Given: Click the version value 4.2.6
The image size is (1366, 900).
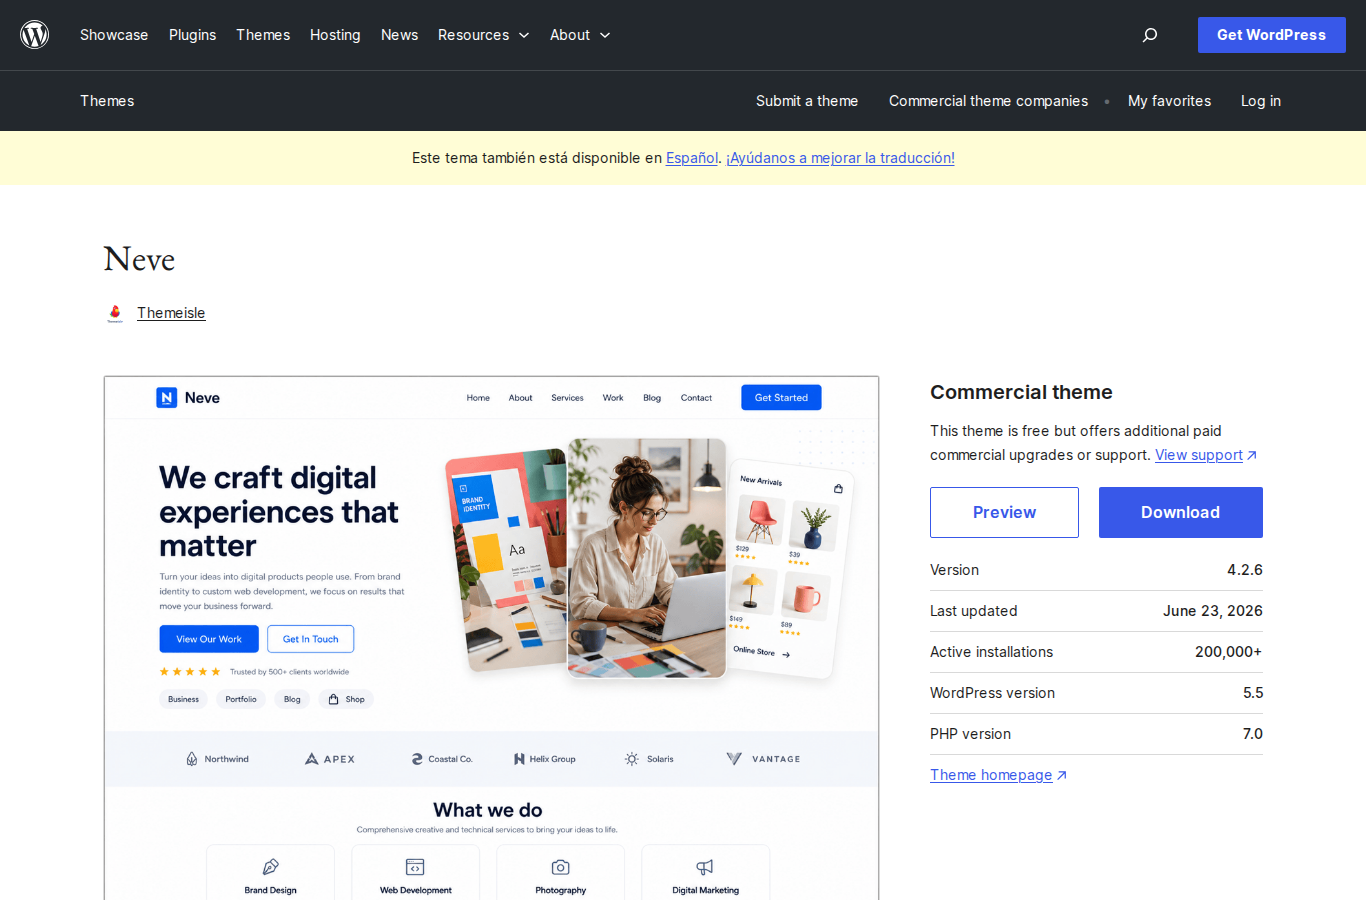Looking at the screenshot, I should pyautogui.click(x=1245, y=570).
